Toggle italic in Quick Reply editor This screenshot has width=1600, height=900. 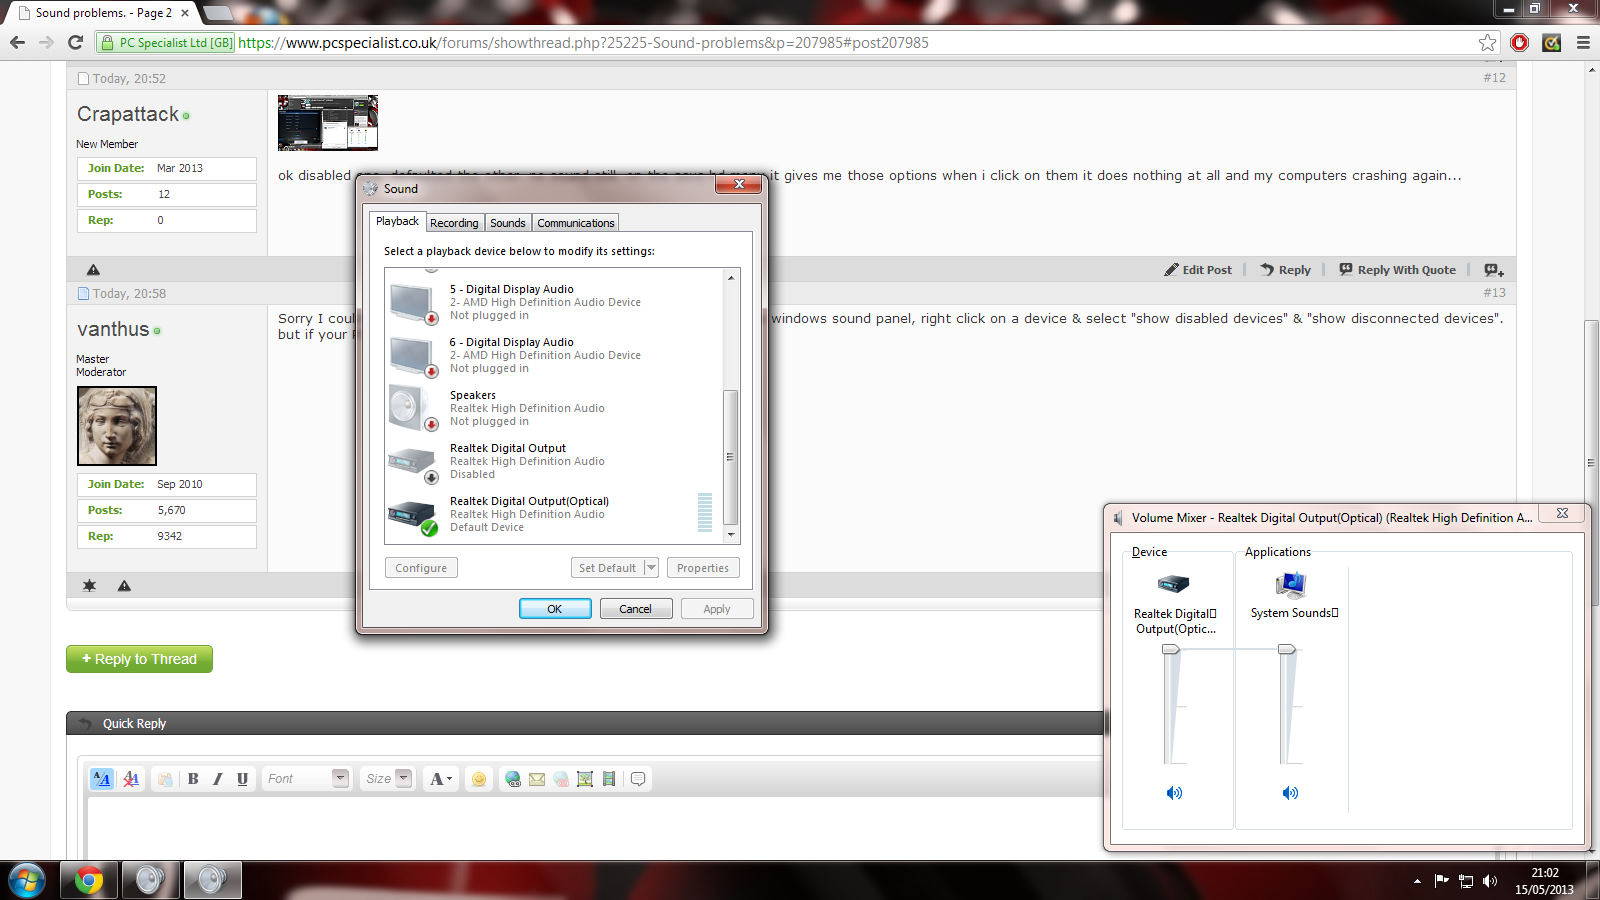coord(218,779)
